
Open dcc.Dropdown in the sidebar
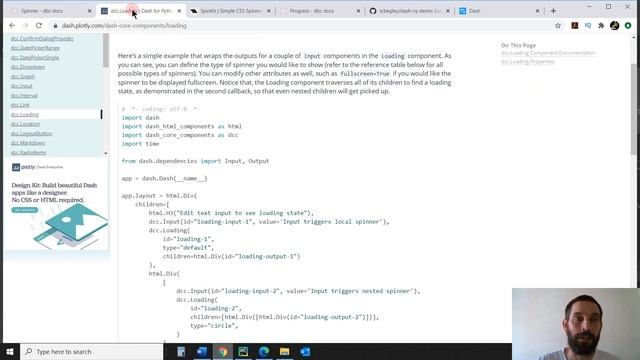pos(28,67)
